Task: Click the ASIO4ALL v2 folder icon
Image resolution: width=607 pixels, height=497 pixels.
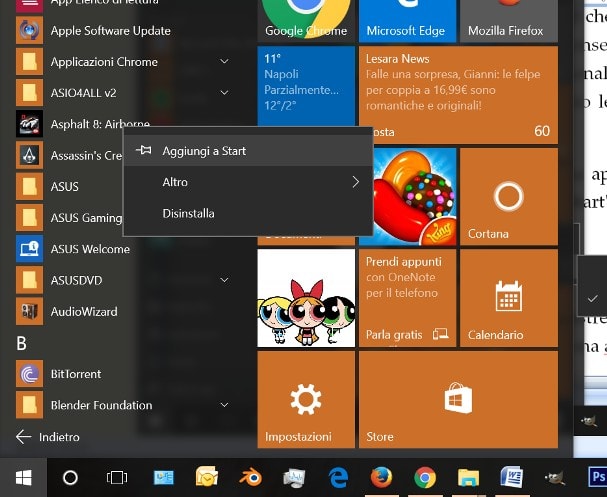Action: (29, 93)
